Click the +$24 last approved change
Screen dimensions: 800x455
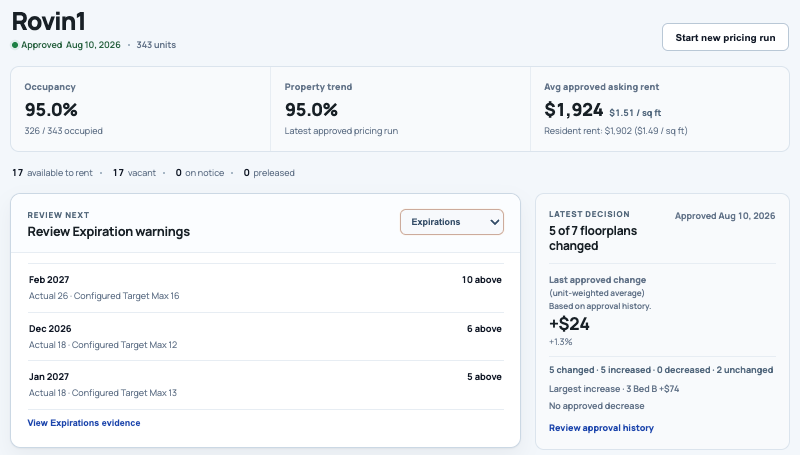click(569, 324)
